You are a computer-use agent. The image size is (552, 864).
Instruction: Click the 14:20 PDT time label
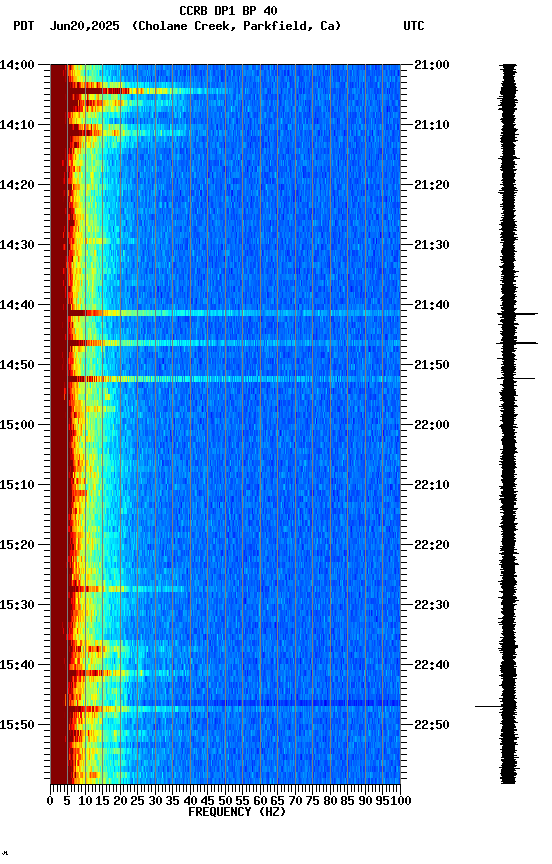17,185
